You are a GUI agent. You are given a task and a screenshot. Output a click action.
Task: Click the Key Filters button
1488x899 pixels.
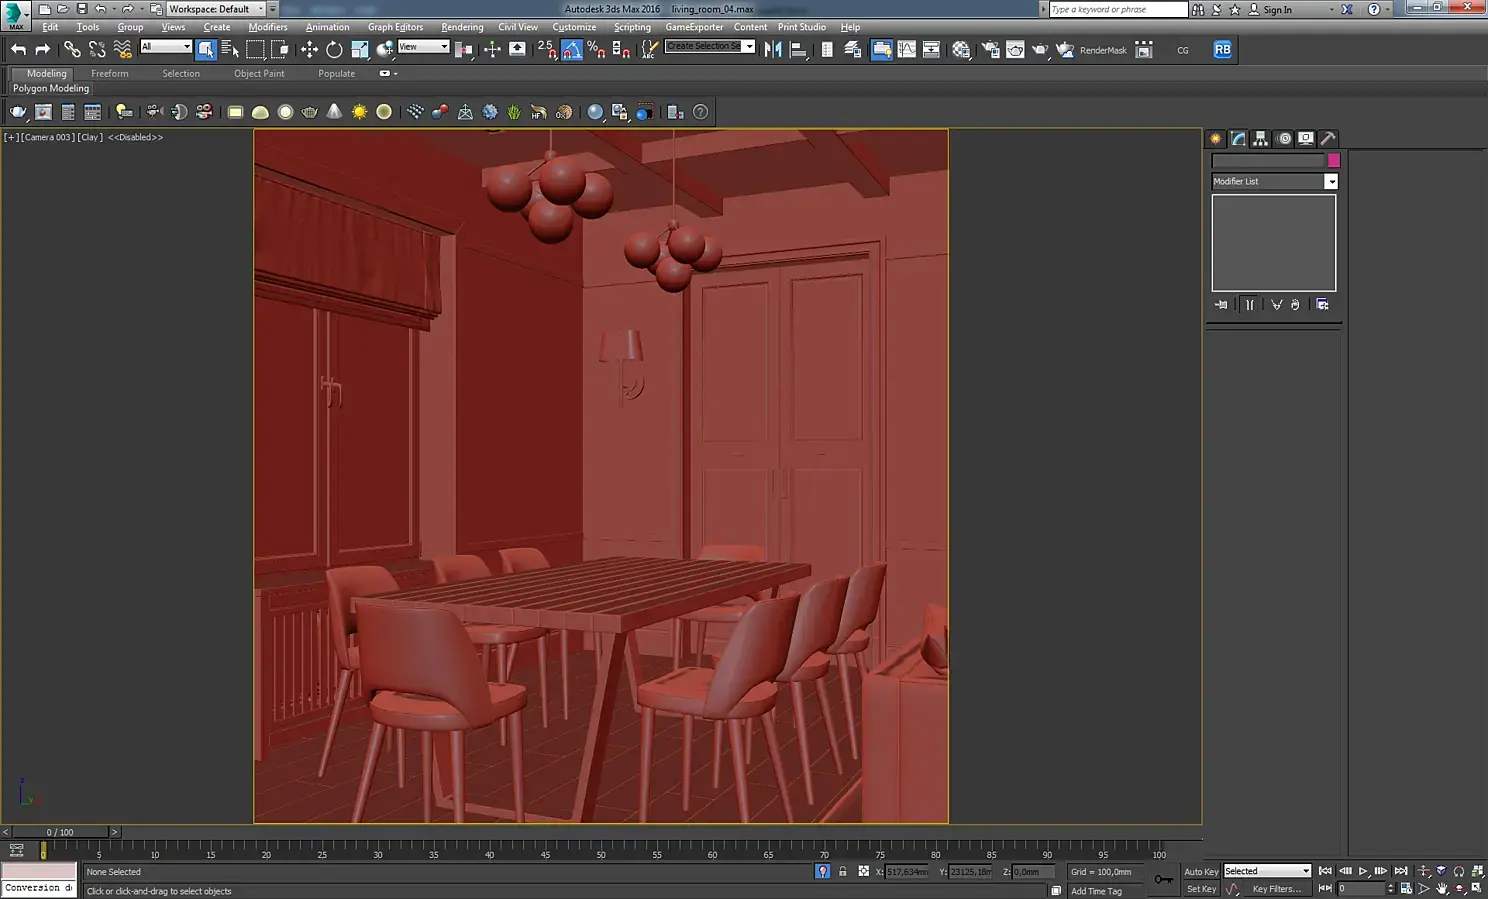tap(1277, 889)
